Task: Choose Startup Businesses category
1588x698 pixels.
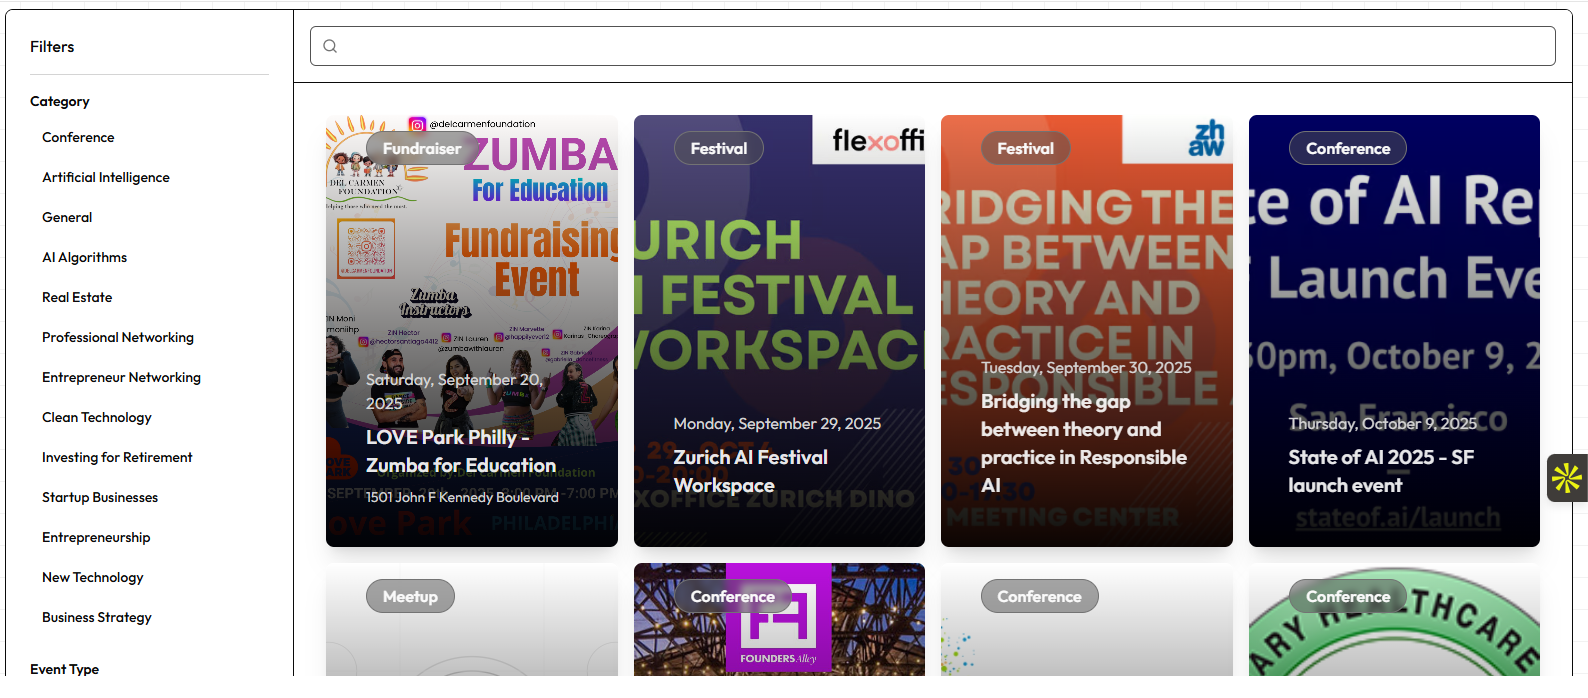Action: (100, 498)
